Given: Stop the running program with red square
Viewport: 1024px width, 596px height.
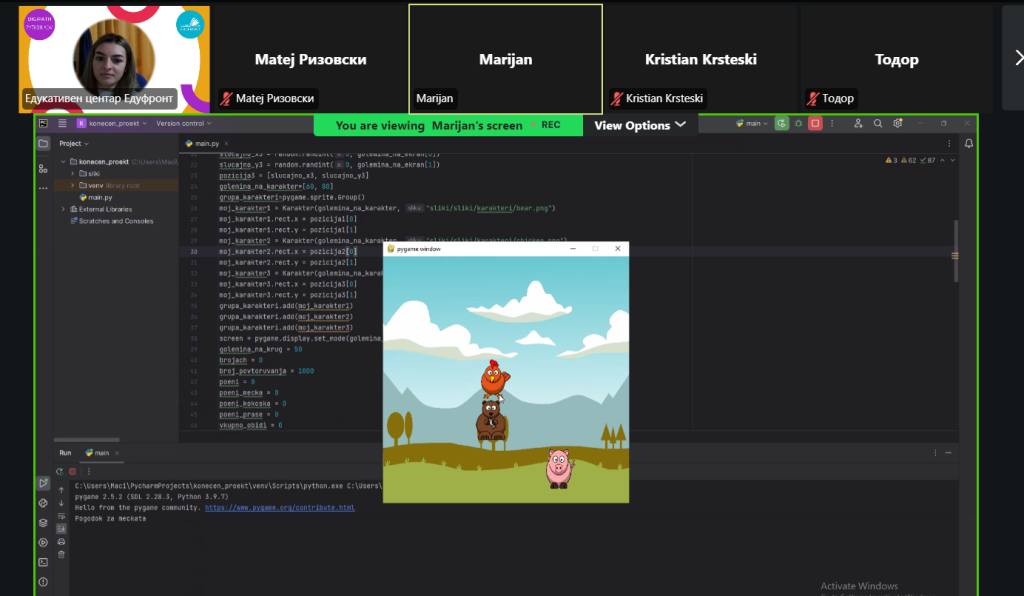Looking at the screenshot, I should (815, 123).
